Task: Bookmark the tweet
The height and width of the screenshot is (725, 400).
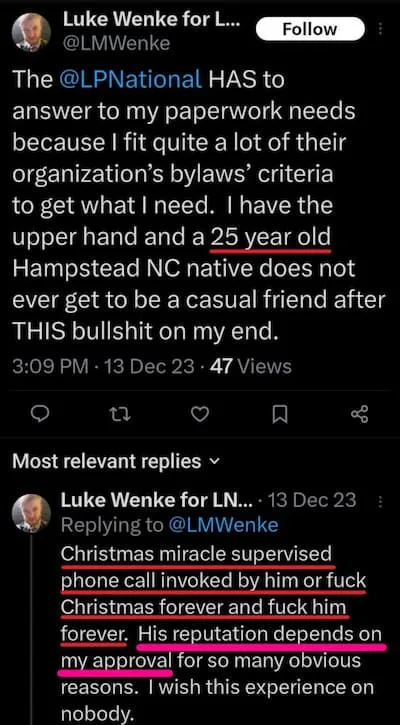Action: pyautogui.click(x=280, y=415)
